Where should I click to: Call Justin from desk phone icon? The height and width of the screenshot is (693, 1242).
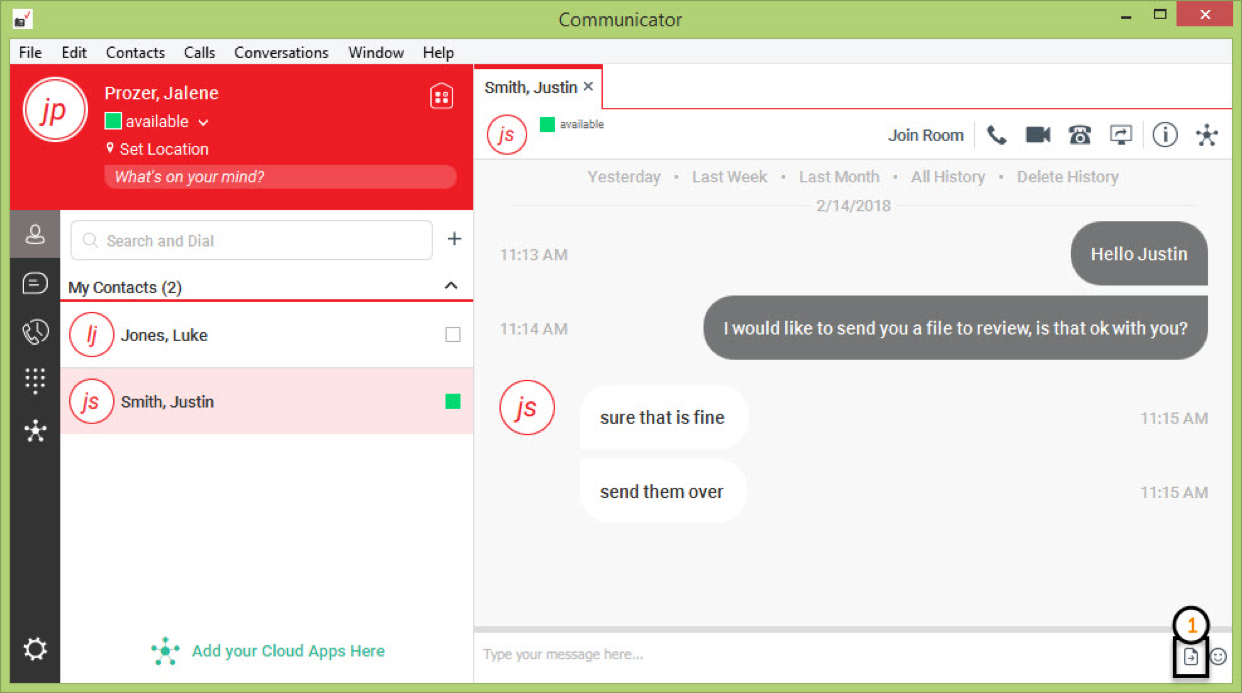click(1080, 135)
